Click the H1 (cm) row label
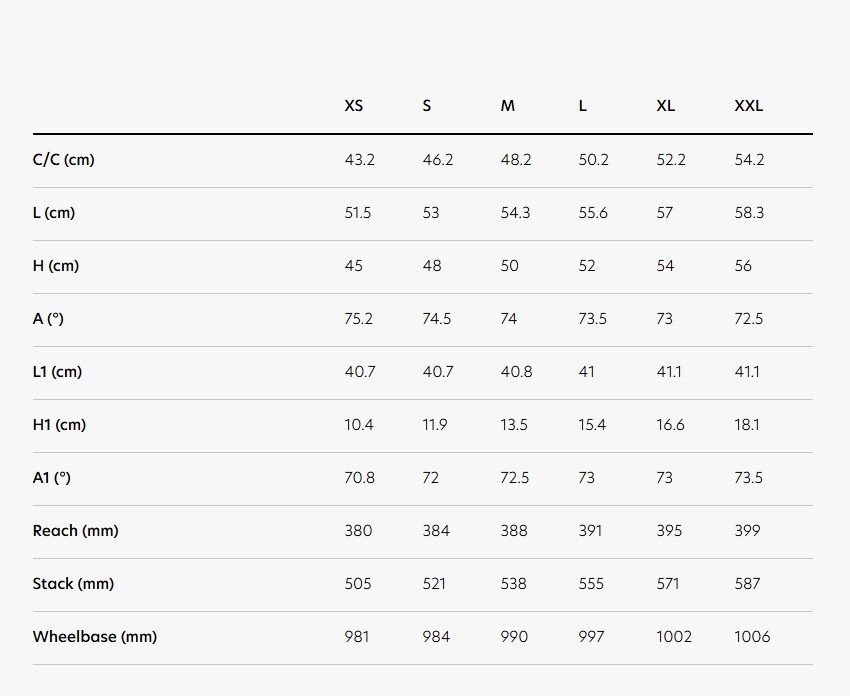This screenshot has height=696, width=850. (x=59, y=424)
